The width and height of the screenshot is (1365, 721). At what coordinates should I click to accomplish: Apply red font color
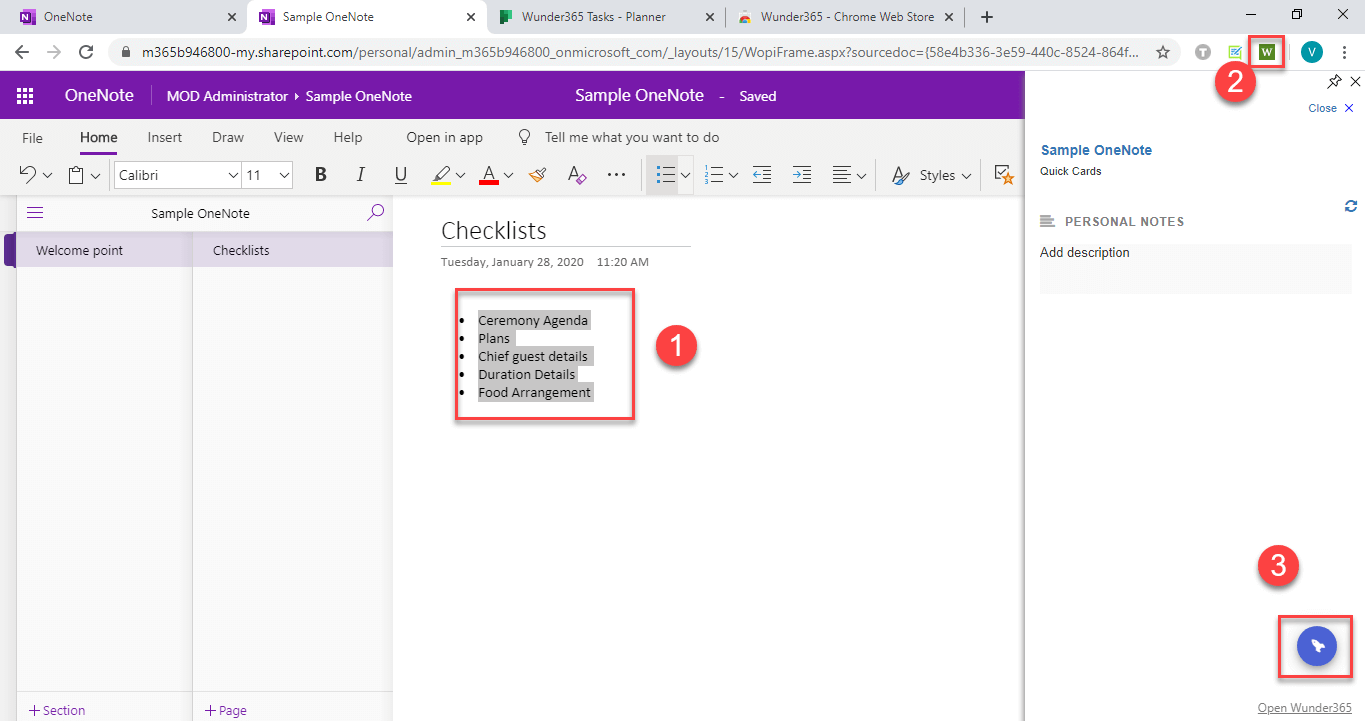[489, 176]
